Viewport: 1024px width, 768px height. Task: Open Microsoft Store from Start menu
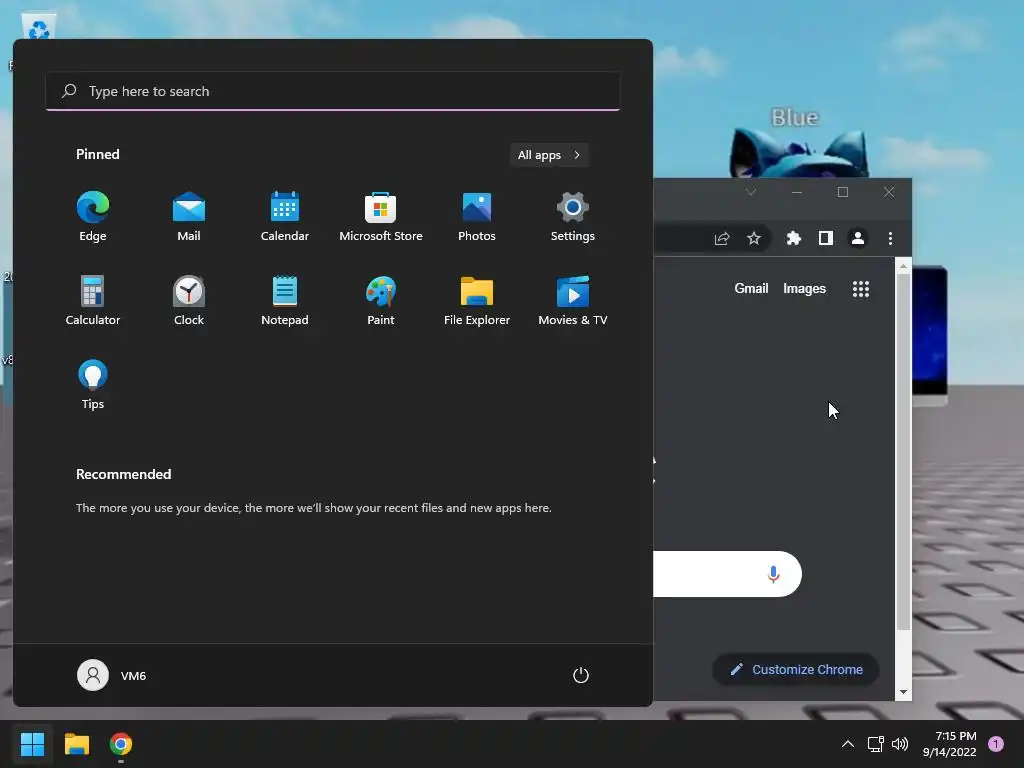coord(381,217)
